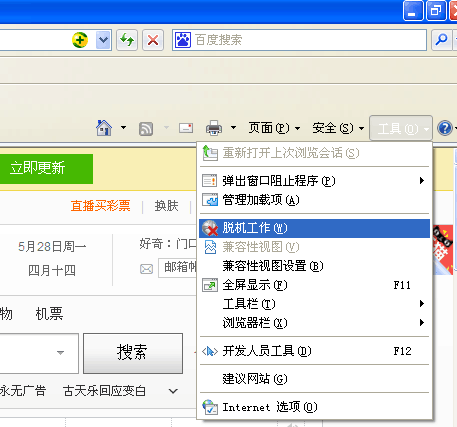
Task: Choose 管理加载项(A) menu entry
Action: pyautogui.click(x=314, y=200)
